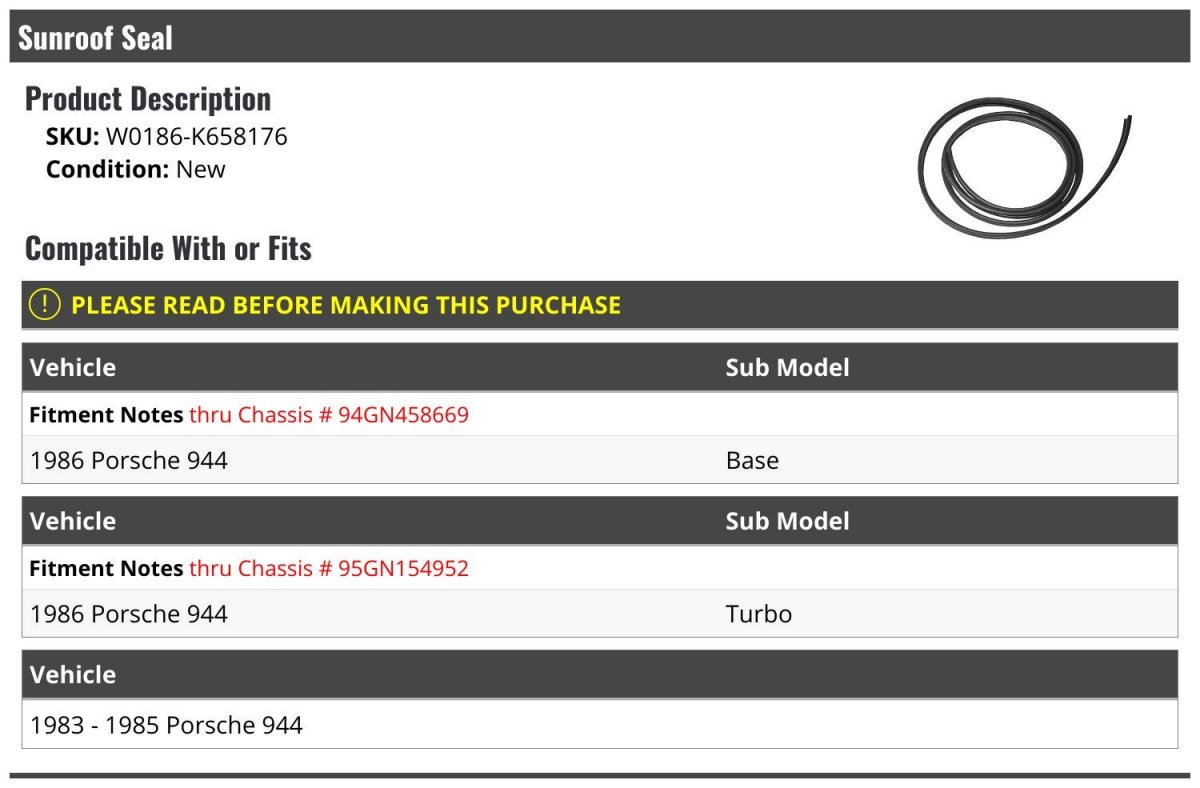Viewport: 1200px width, 788px height.
Task: Click the Base sub model cell
Action: 752,460
